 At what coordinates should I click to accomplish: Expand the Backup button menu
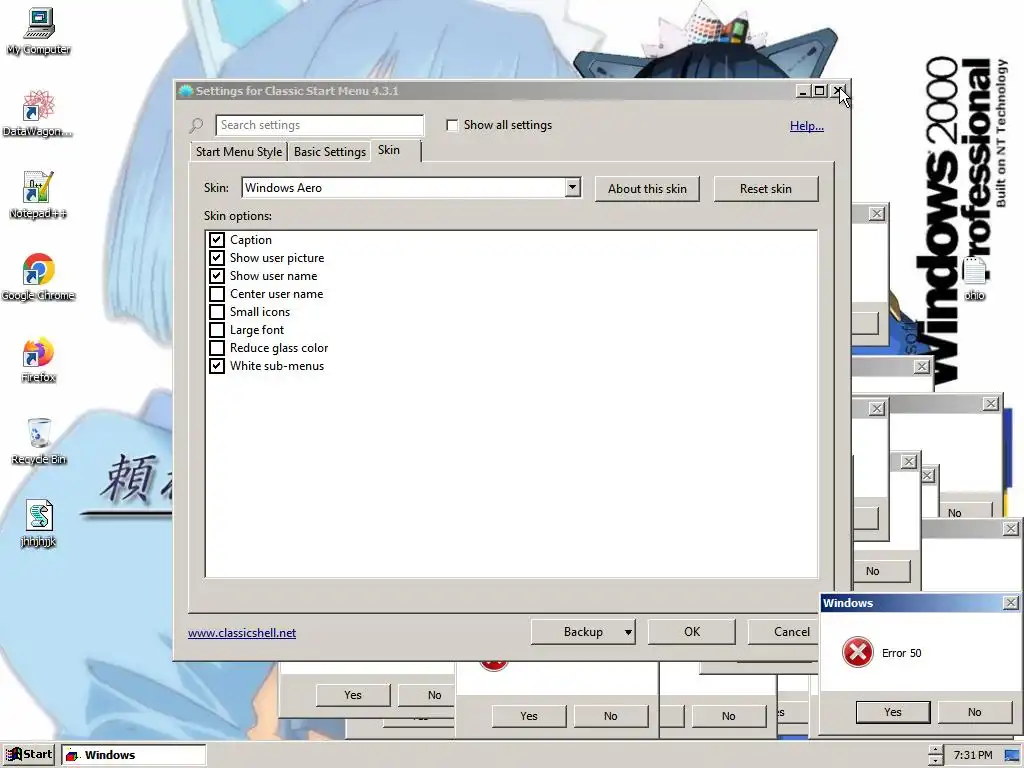[x=628, y=632]
